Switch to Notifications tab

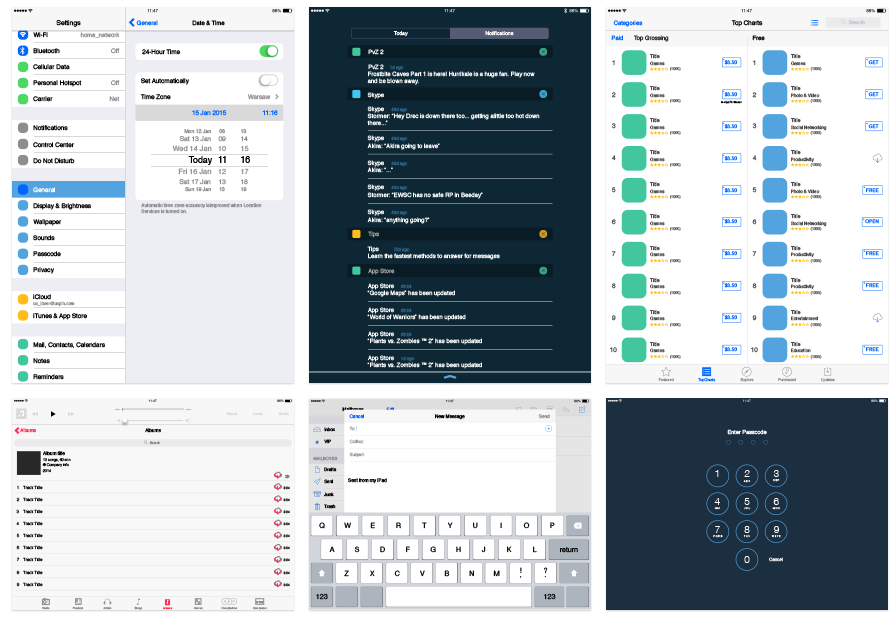tap(499, 33)
